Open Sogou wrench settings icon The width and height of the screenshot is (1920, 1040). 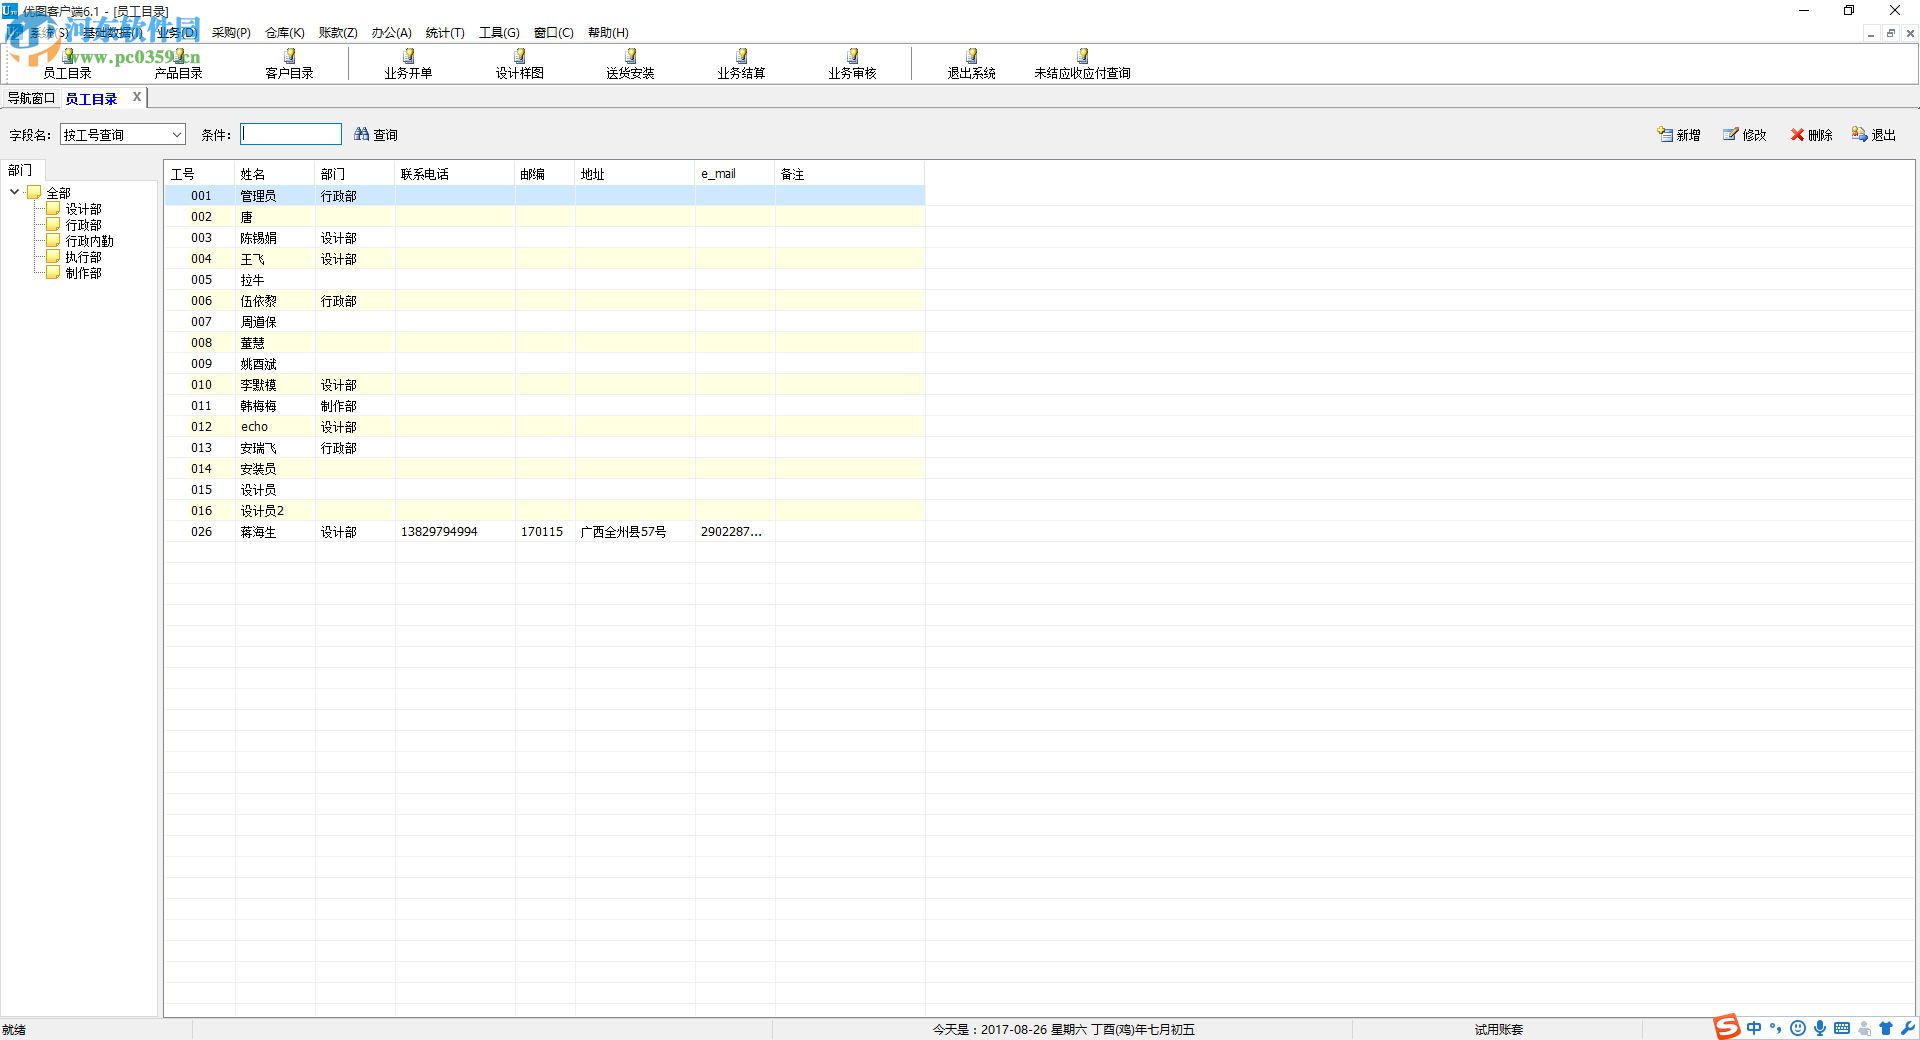point(1908,1028)
